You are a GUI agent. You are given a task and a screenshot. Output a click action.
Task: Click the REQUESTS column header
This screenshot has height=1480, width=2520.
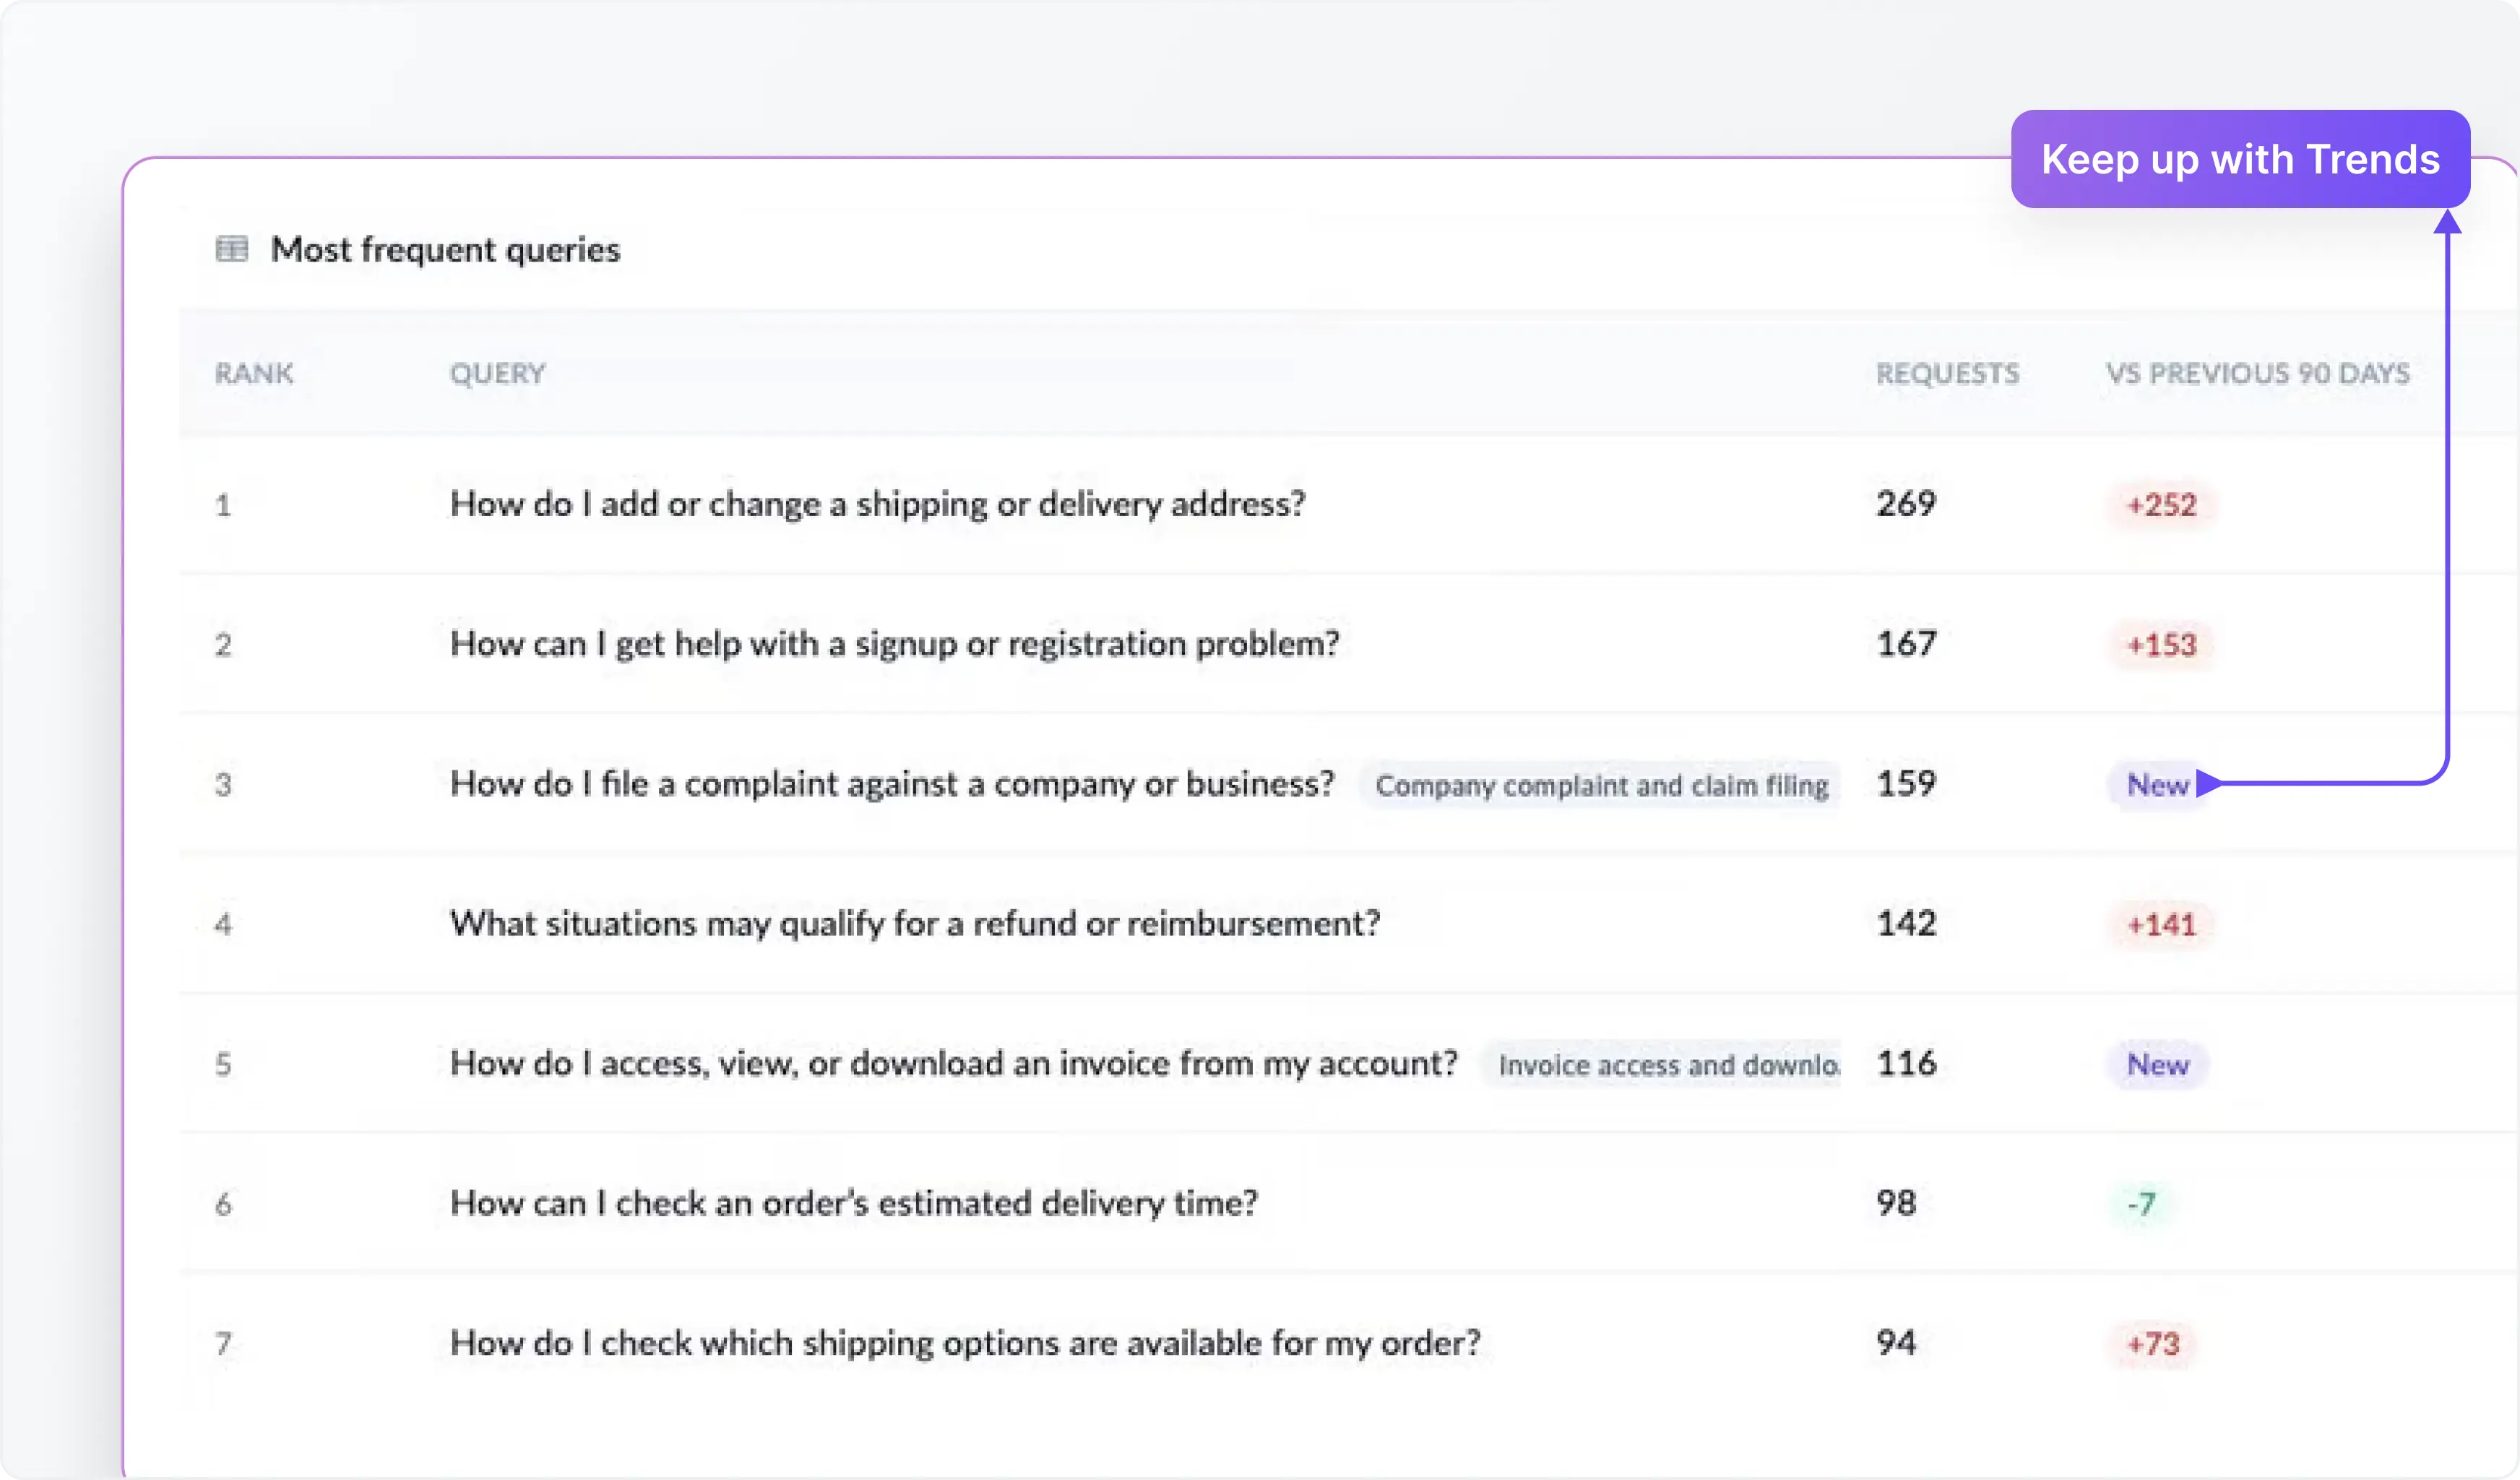1947,373
